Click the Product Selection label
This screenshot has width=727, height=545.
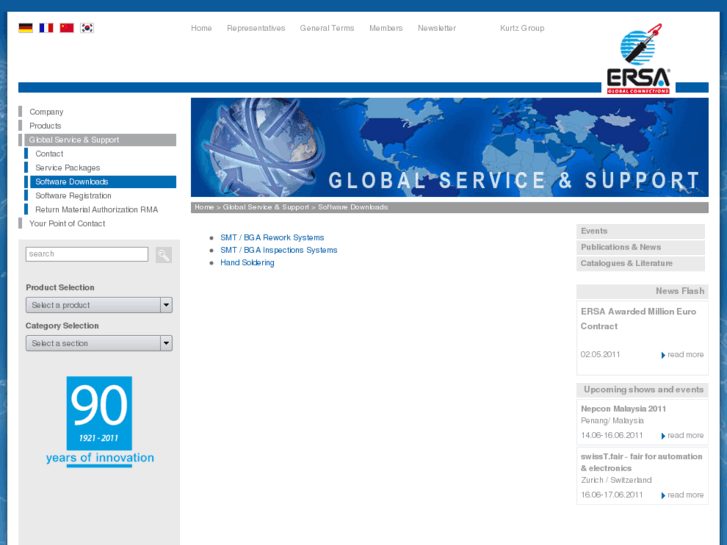[60, 288]
